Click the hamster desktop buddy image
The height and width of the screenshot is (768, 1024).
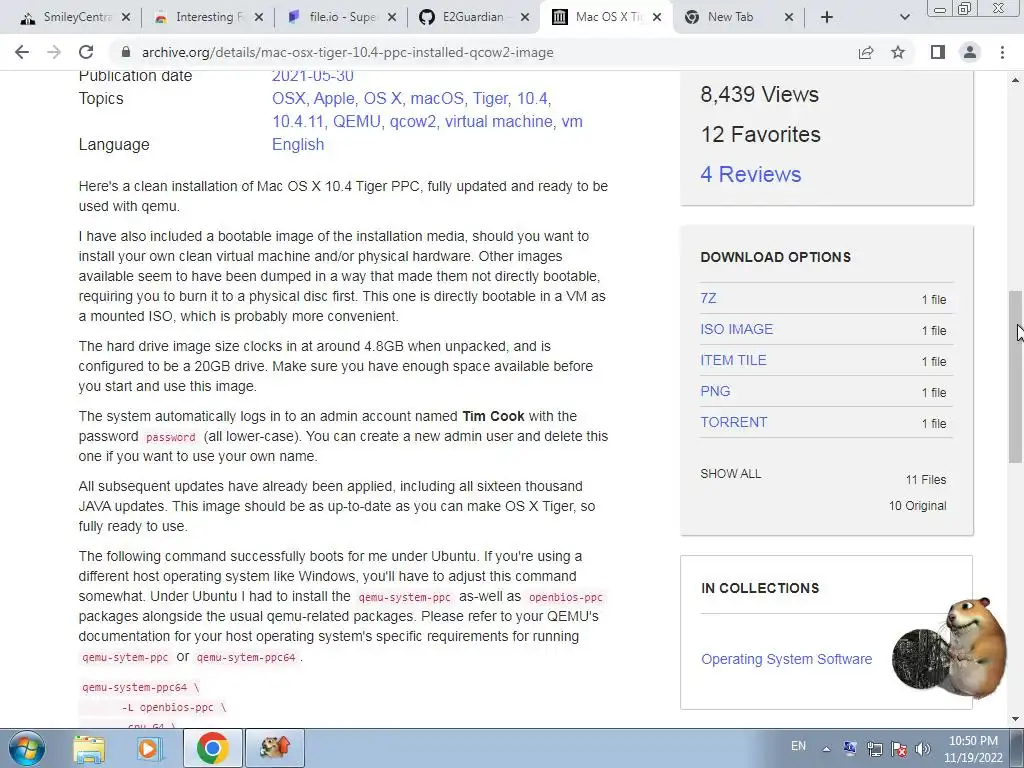click(x=950, y=648)
